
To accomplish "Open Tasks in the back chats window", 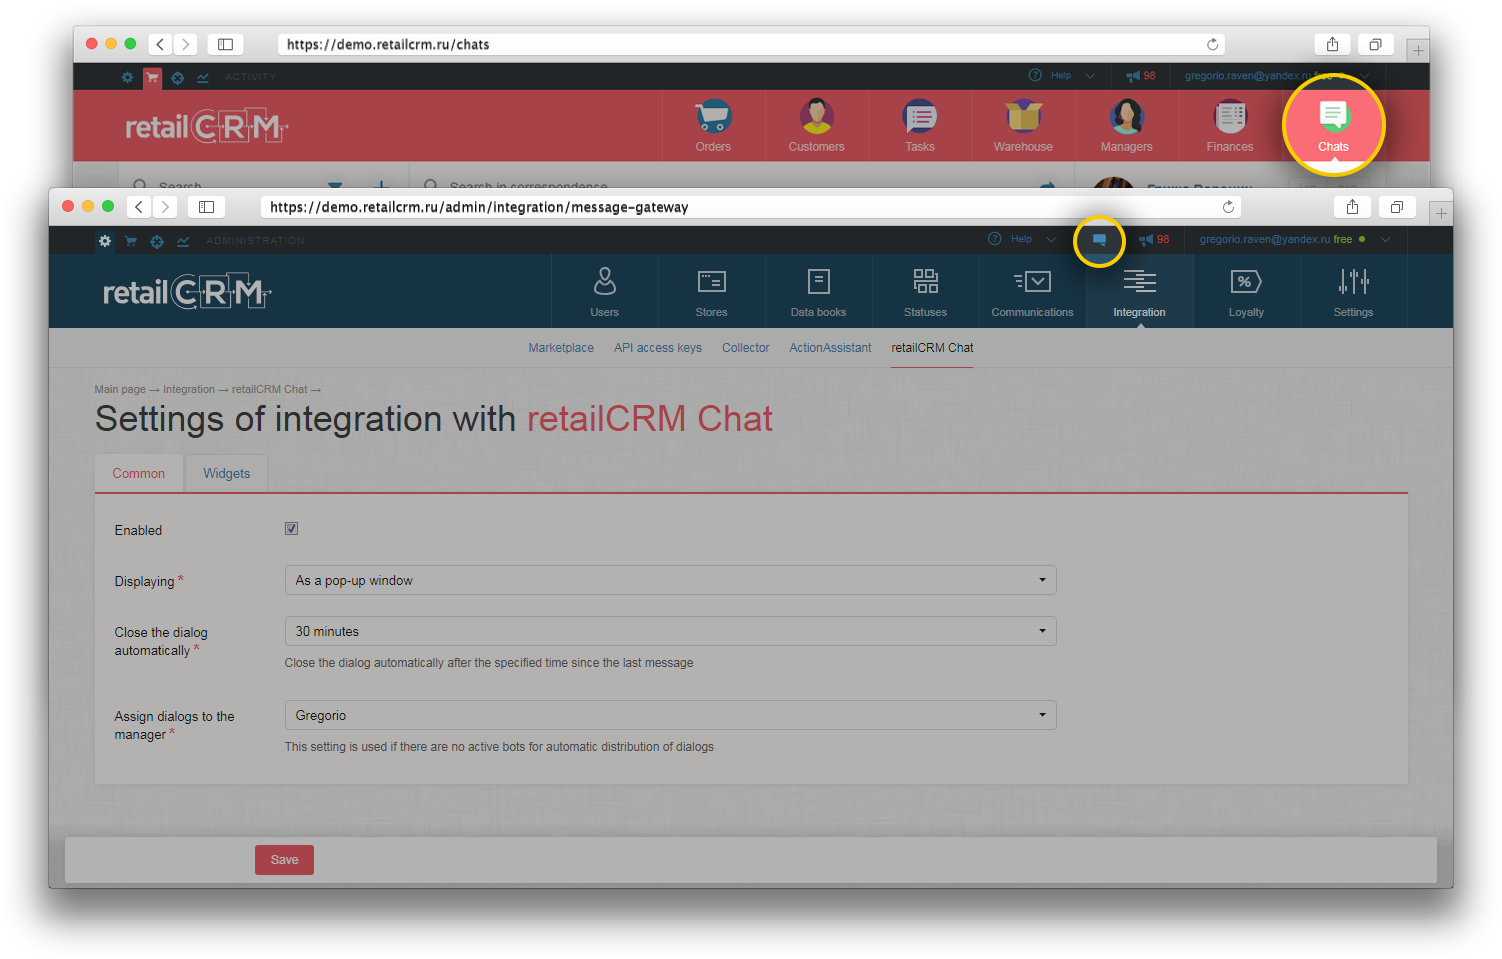I will 920,126.
